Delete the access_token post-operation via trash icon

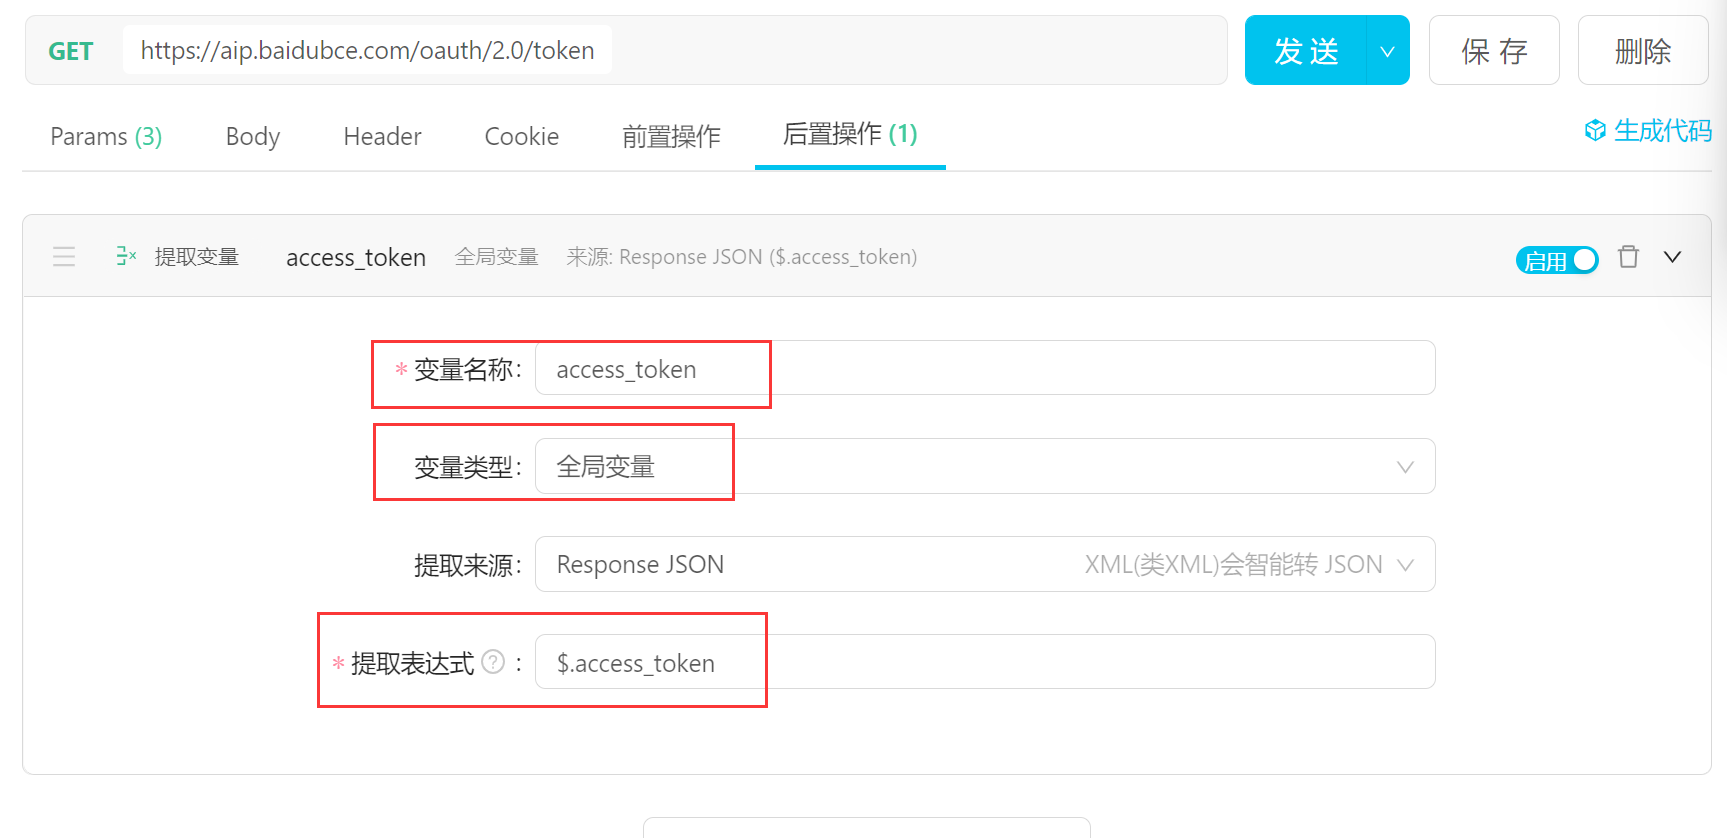(x=1628, y=257)
